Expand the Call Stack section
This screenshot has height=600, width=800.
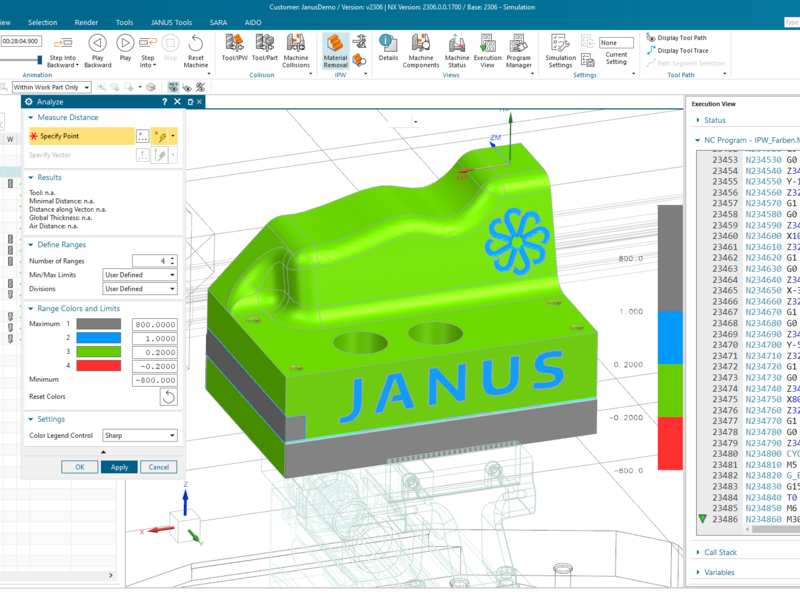click(698, 552)
